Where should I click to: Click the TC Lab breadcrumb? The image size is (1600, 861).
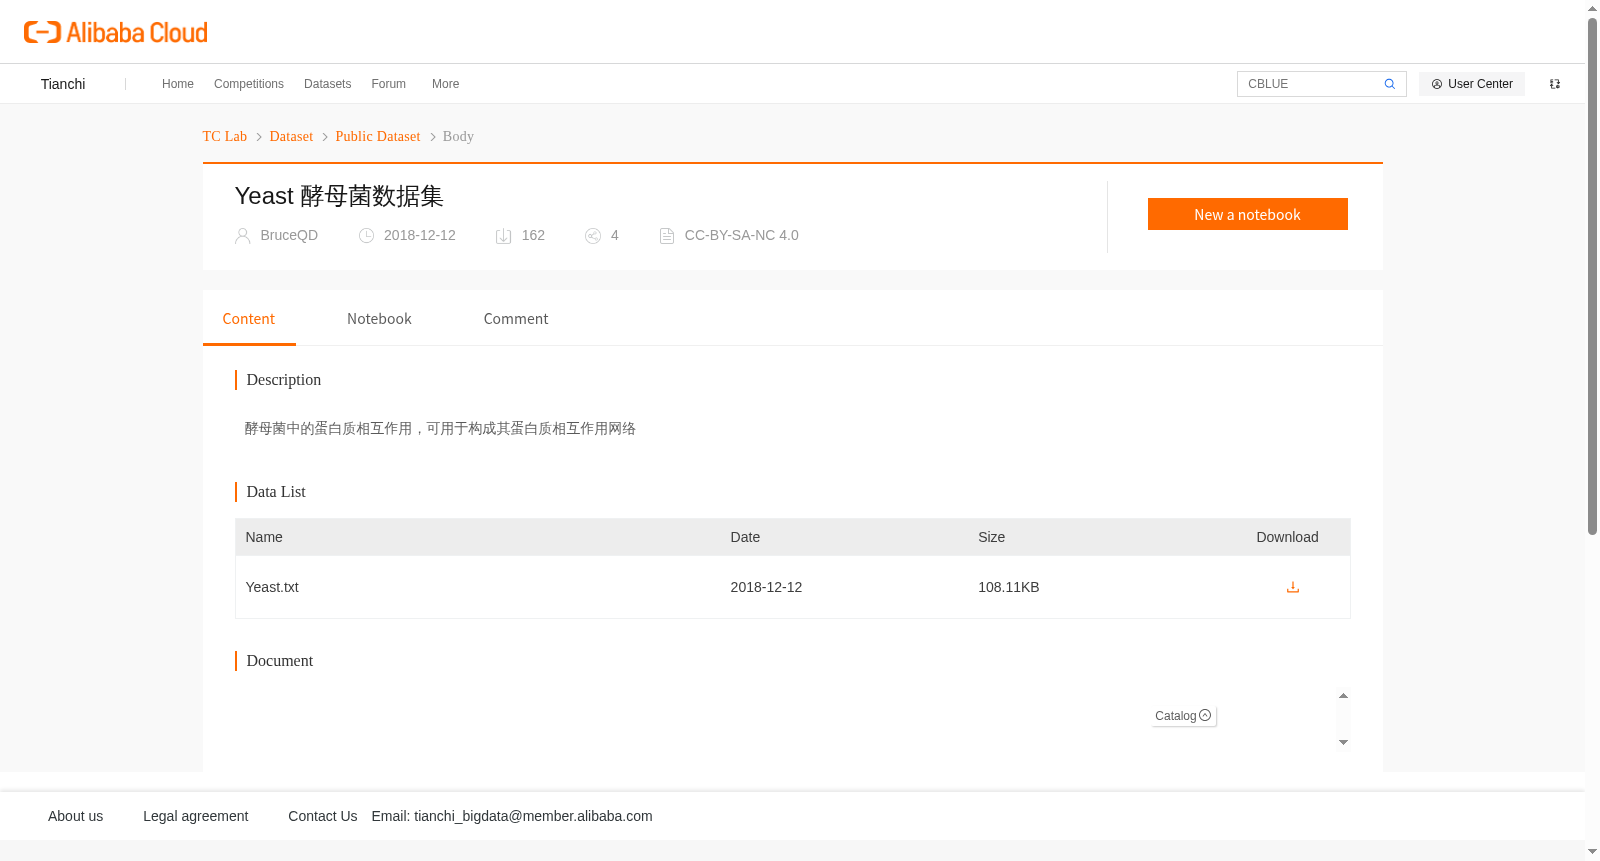tap(225, 137)
